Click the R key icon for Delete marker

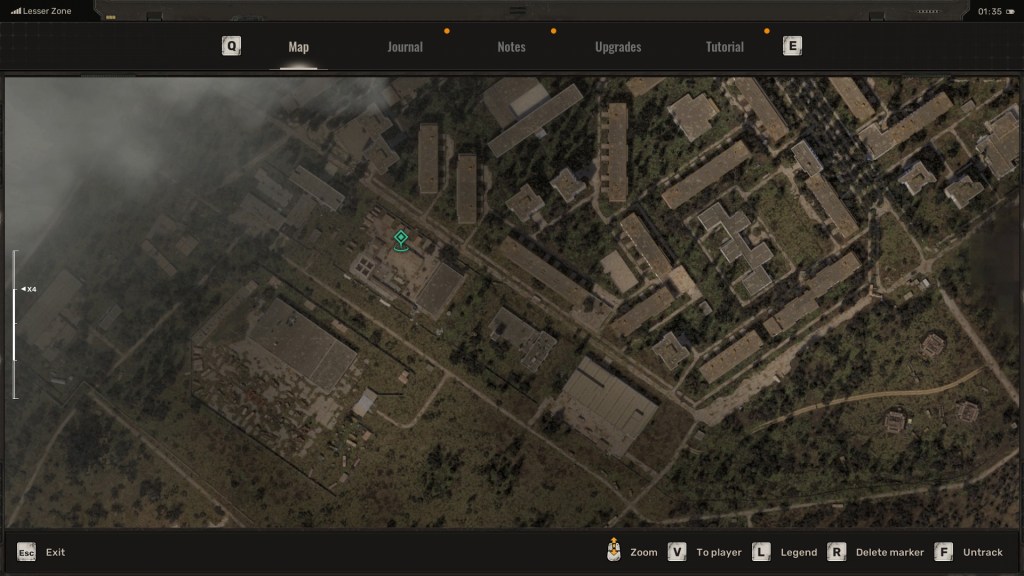pos(837,552)
